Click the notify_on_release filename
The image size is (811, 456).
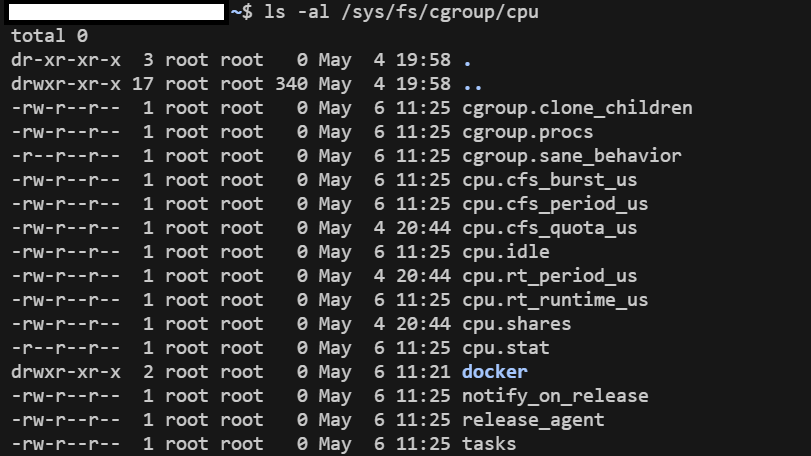click(555, 396)
